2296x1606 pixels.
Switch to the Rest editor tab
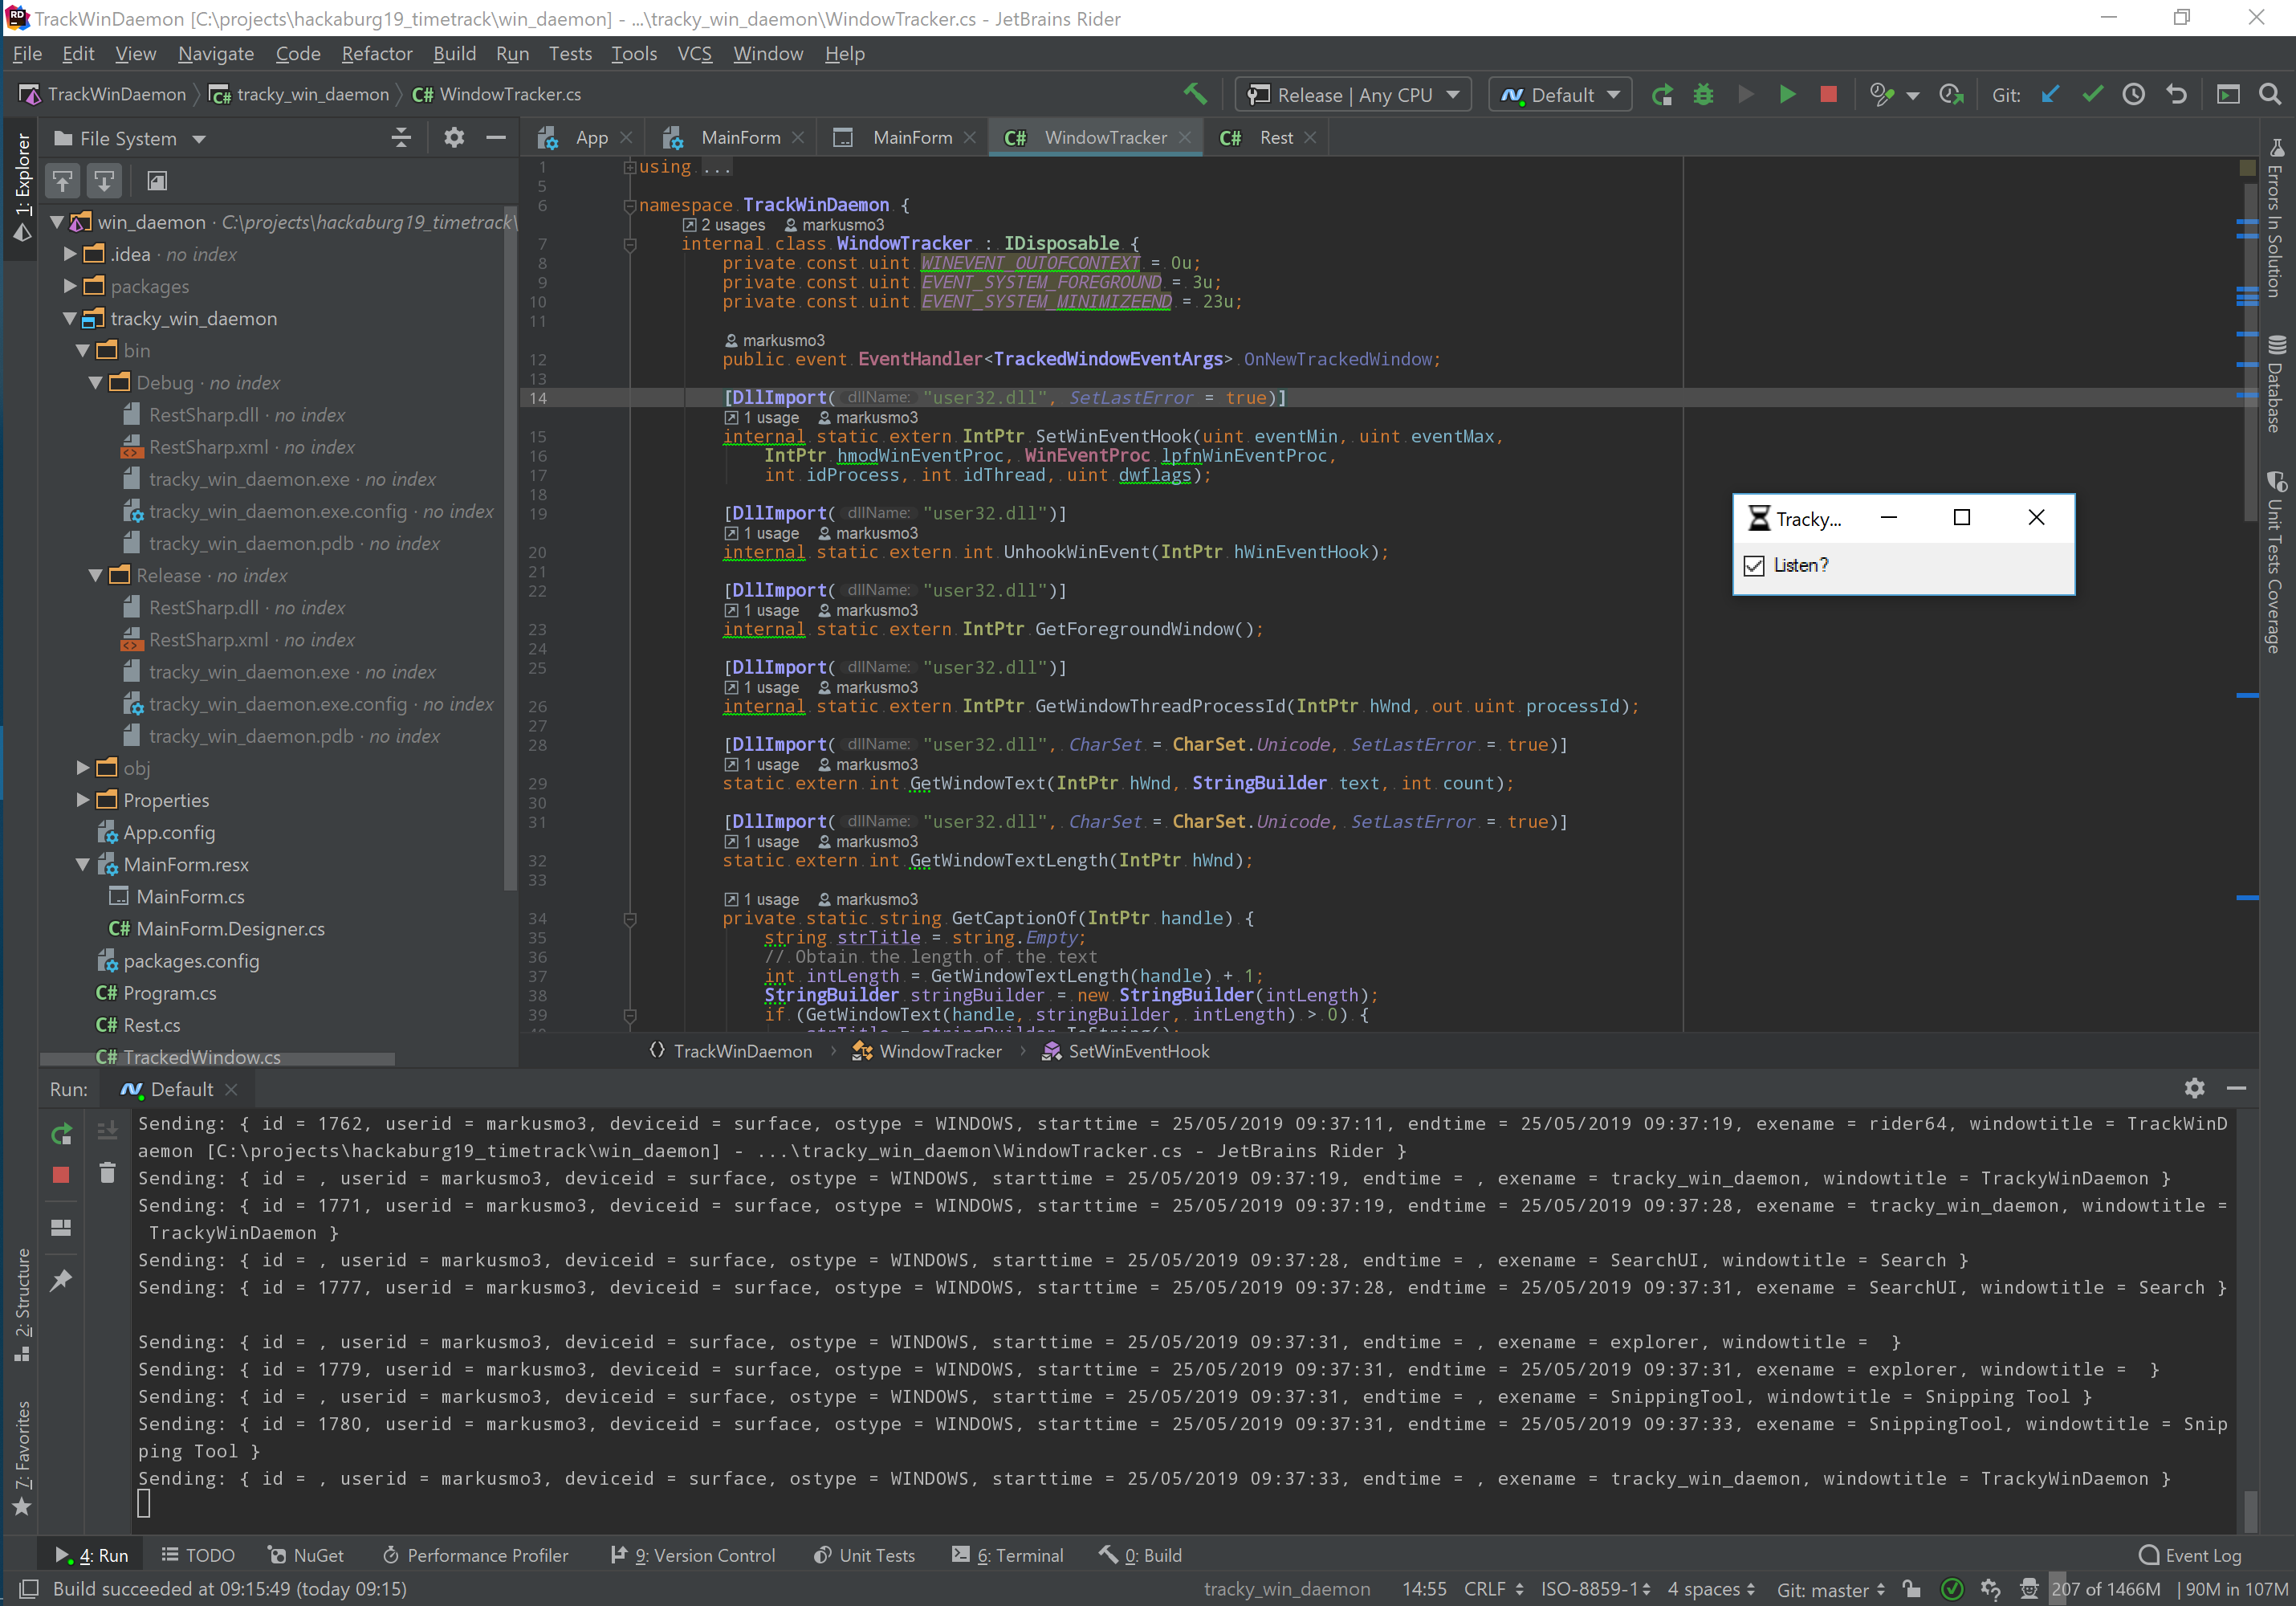tap(1275, 138)
